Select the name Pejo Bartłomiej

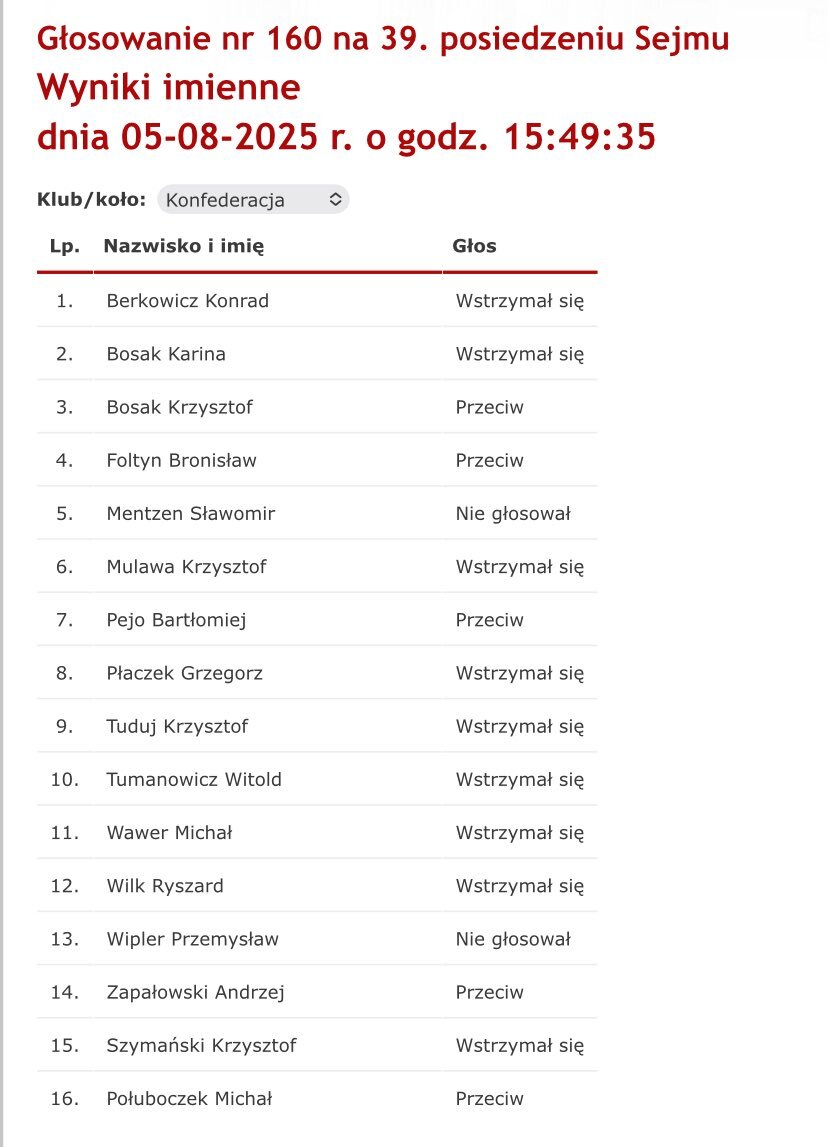[176, 620]
